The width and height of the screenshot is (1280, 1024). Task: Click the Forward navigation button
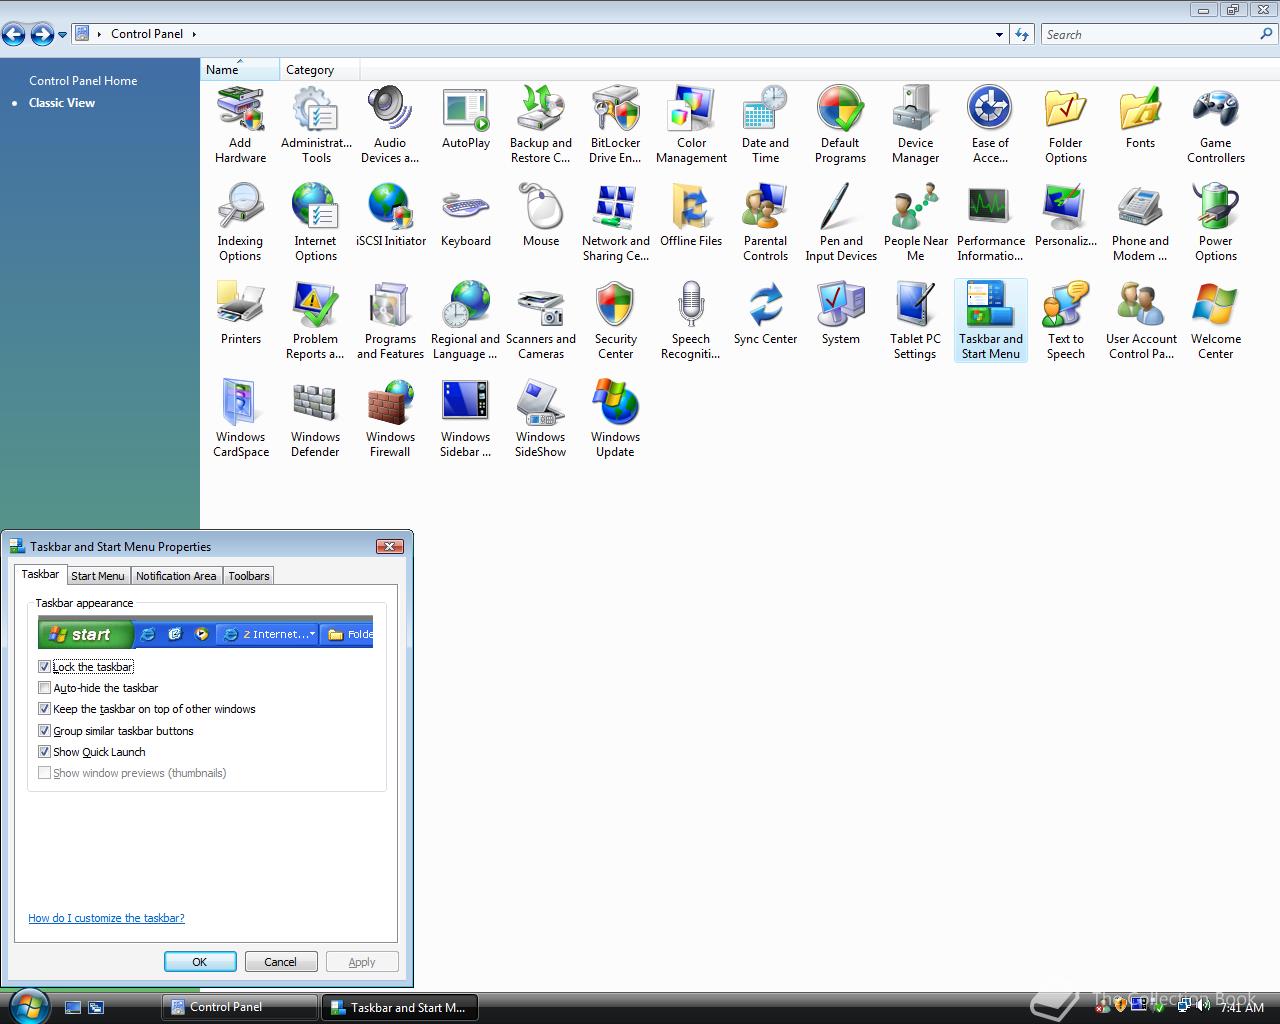tap(42, 35)
